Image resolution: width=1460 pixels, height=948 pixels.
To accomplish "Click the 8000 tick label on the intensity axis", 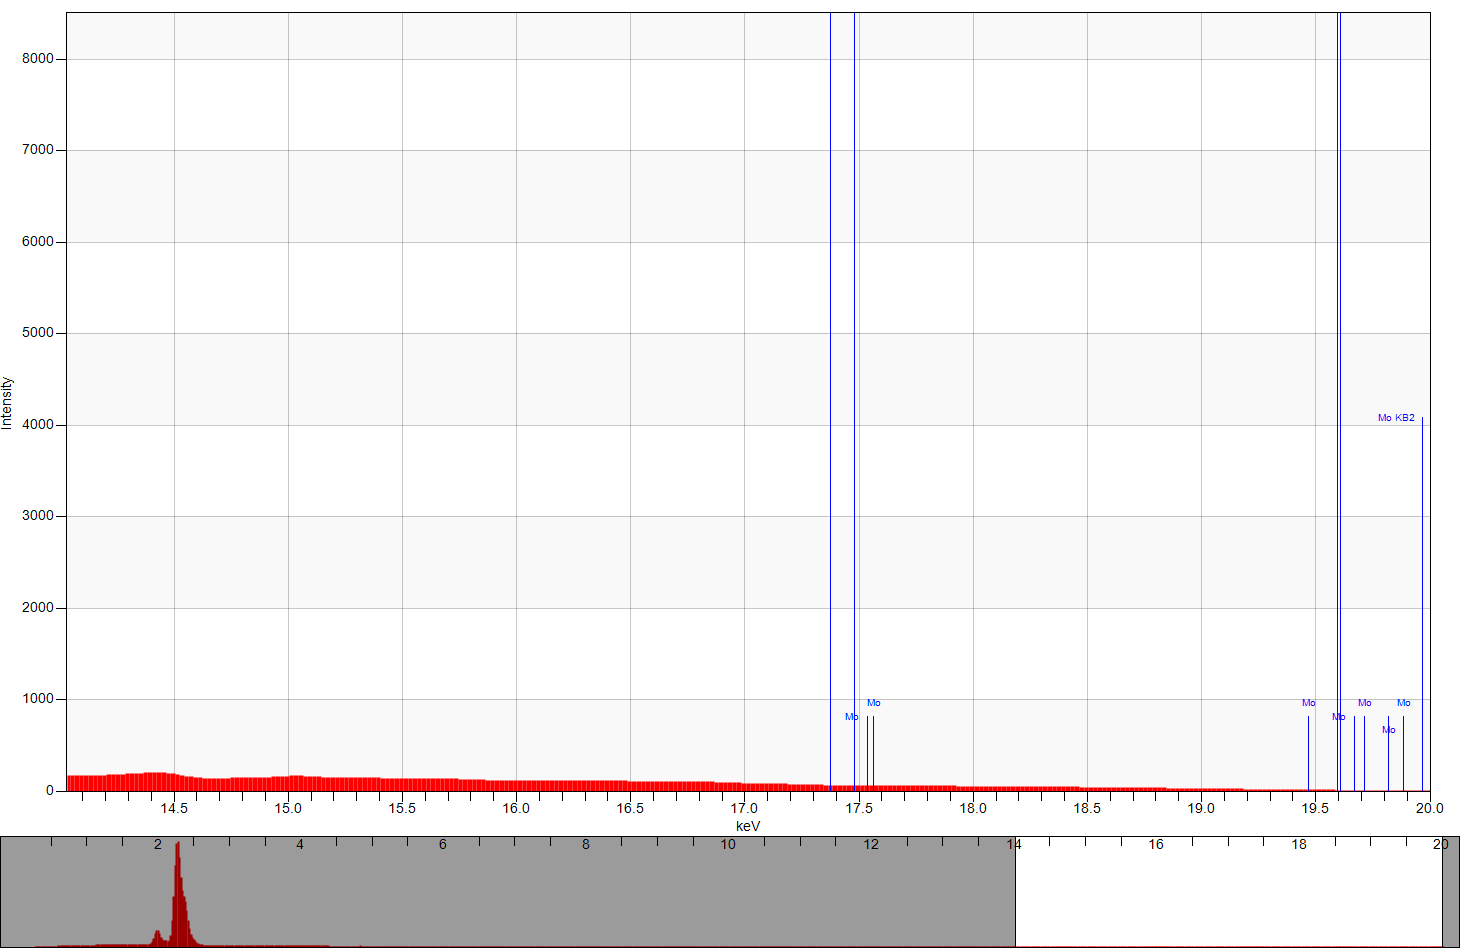I will (38, 59).
